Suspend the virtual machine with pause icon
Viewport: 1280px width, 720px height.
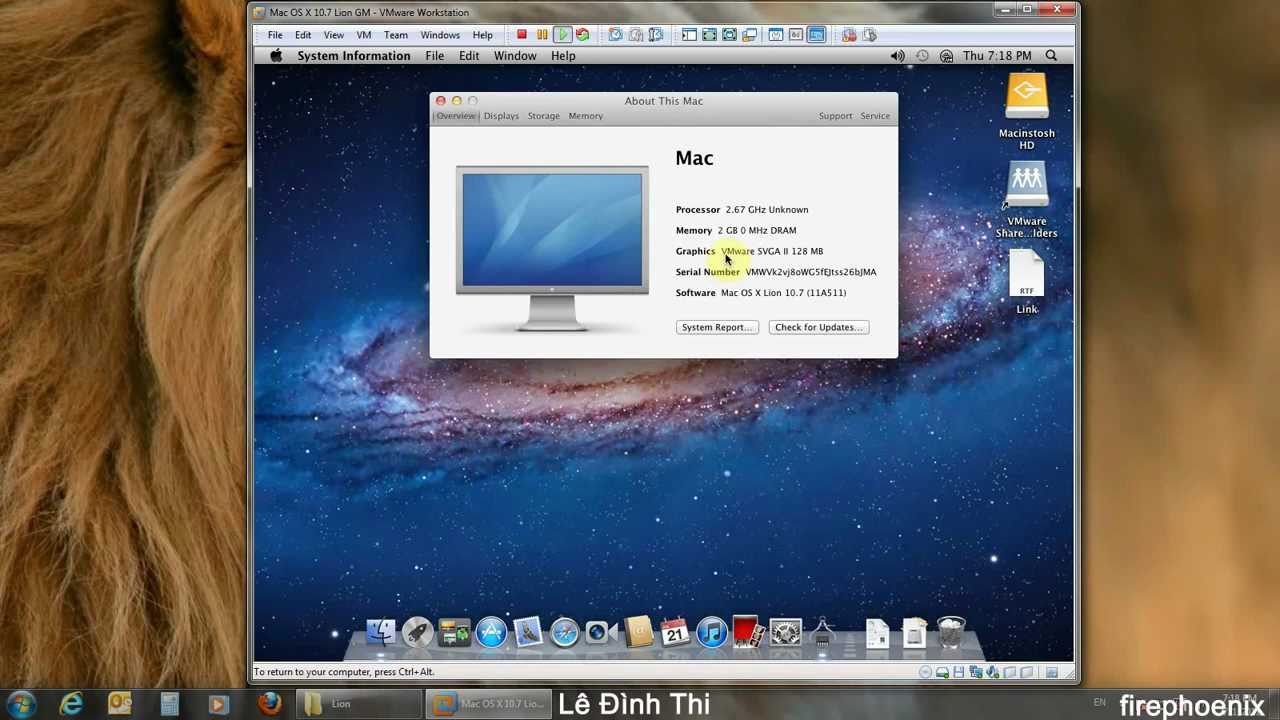coord(542,35)
